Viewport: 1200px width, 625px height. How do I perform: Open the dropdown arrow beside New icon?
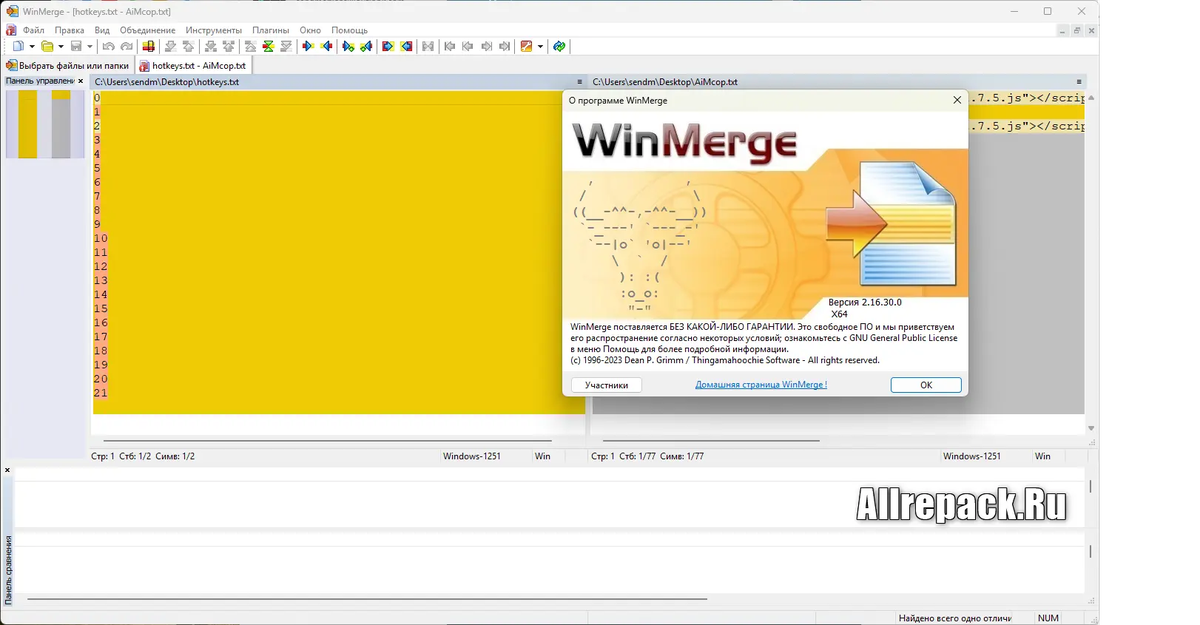[32, 46]
